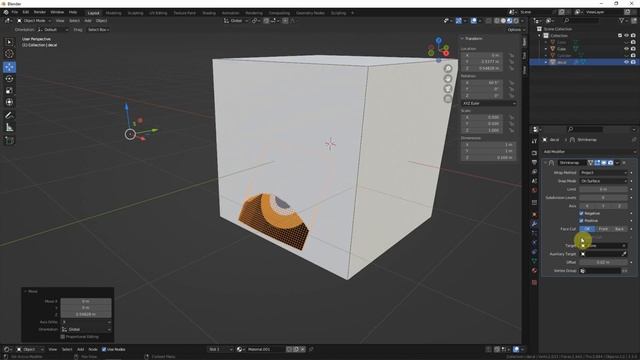Image resolution: width=640 pixels, height=360 pixels.
Task: Open the World properties tab icon
Action: [x=534, y=190]
